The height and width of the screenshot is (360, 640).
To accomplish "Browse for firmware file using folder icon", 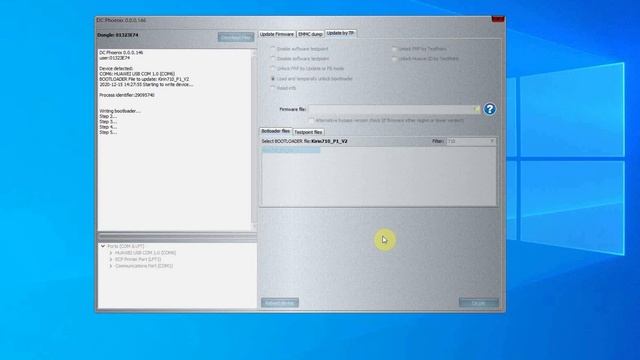I will click(x=476, y=109).
